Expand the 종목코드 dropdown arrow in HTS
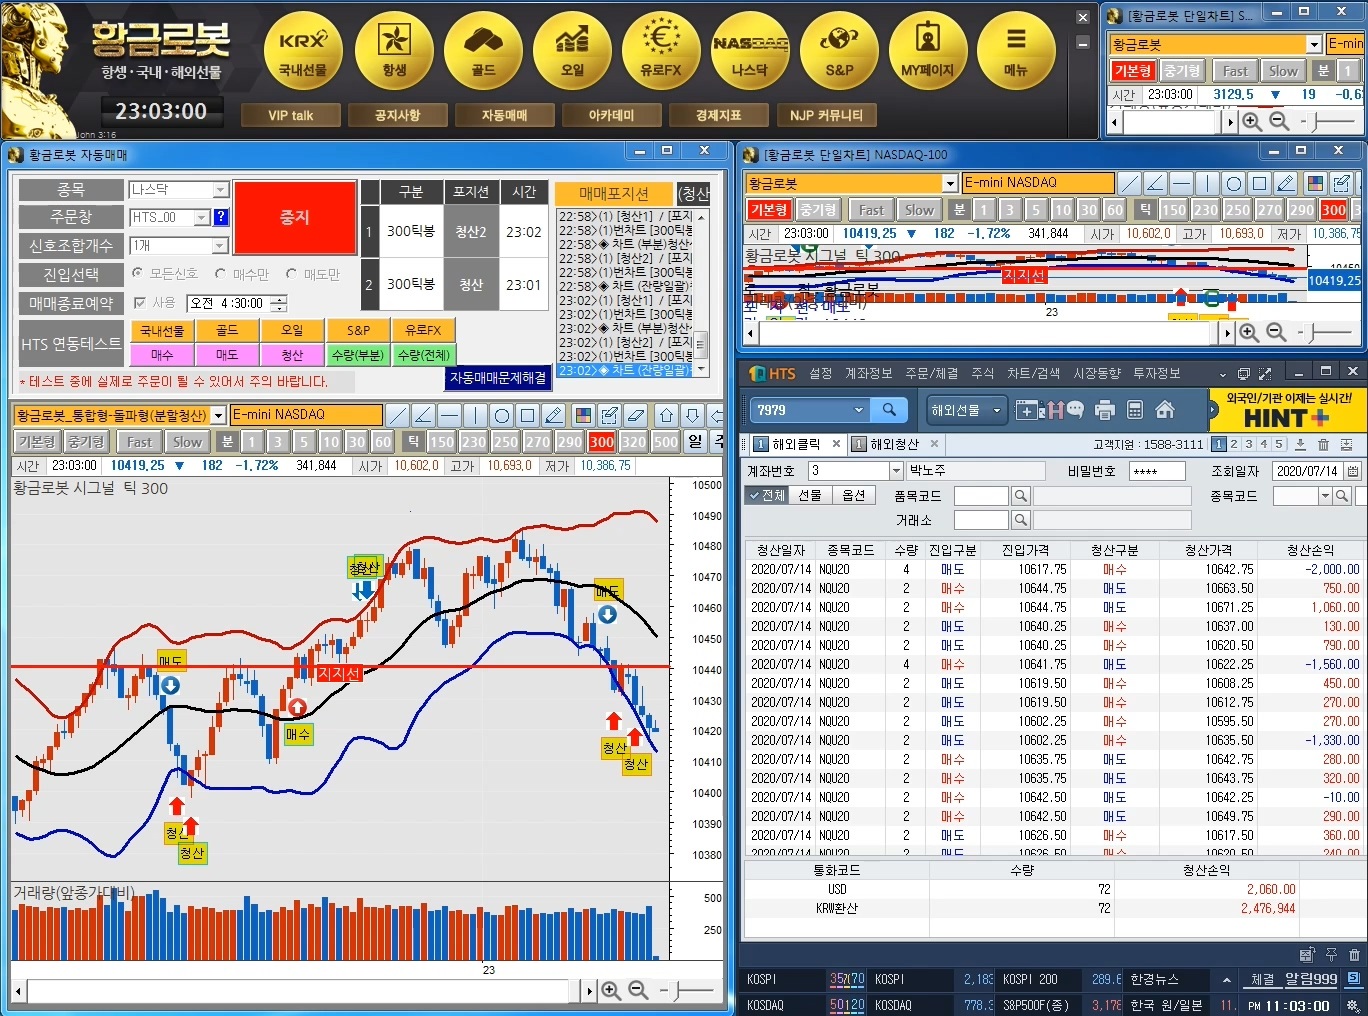1368x1016 pixels. [x=1326, y=496]
